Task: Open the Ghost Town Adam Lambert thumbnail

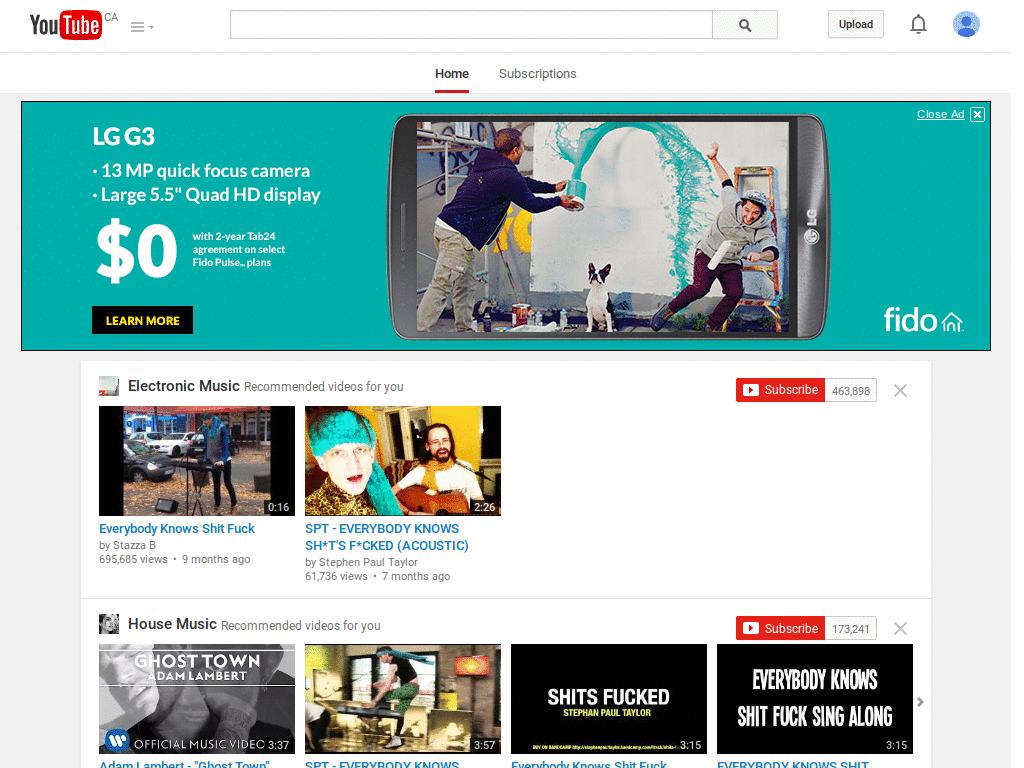Action: (197, 699)
